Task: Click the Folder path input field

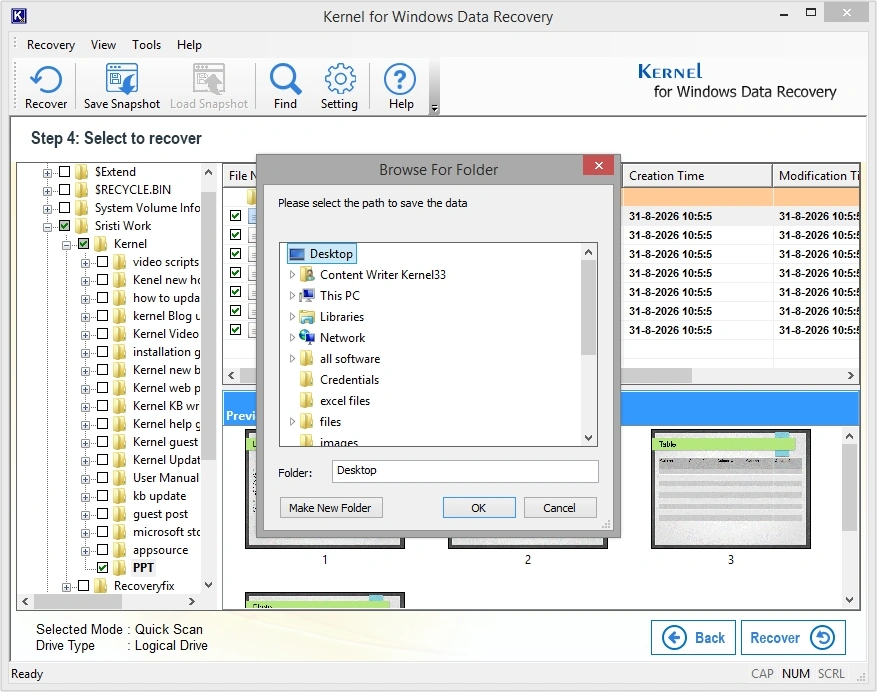Action: (465, 471)
